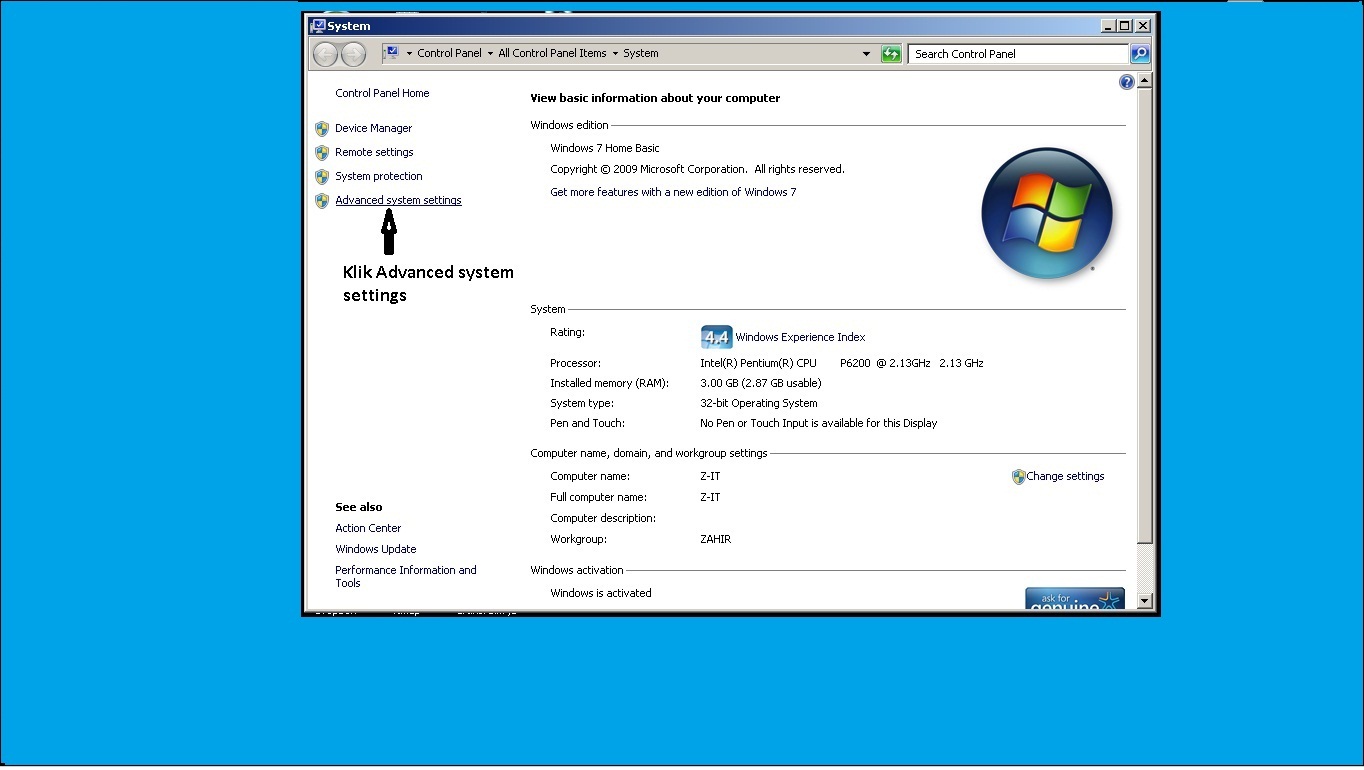The width and height of the screenshot is (1364, 770).
Task: Maximize the System window
Action: [x=1124, y=26]
